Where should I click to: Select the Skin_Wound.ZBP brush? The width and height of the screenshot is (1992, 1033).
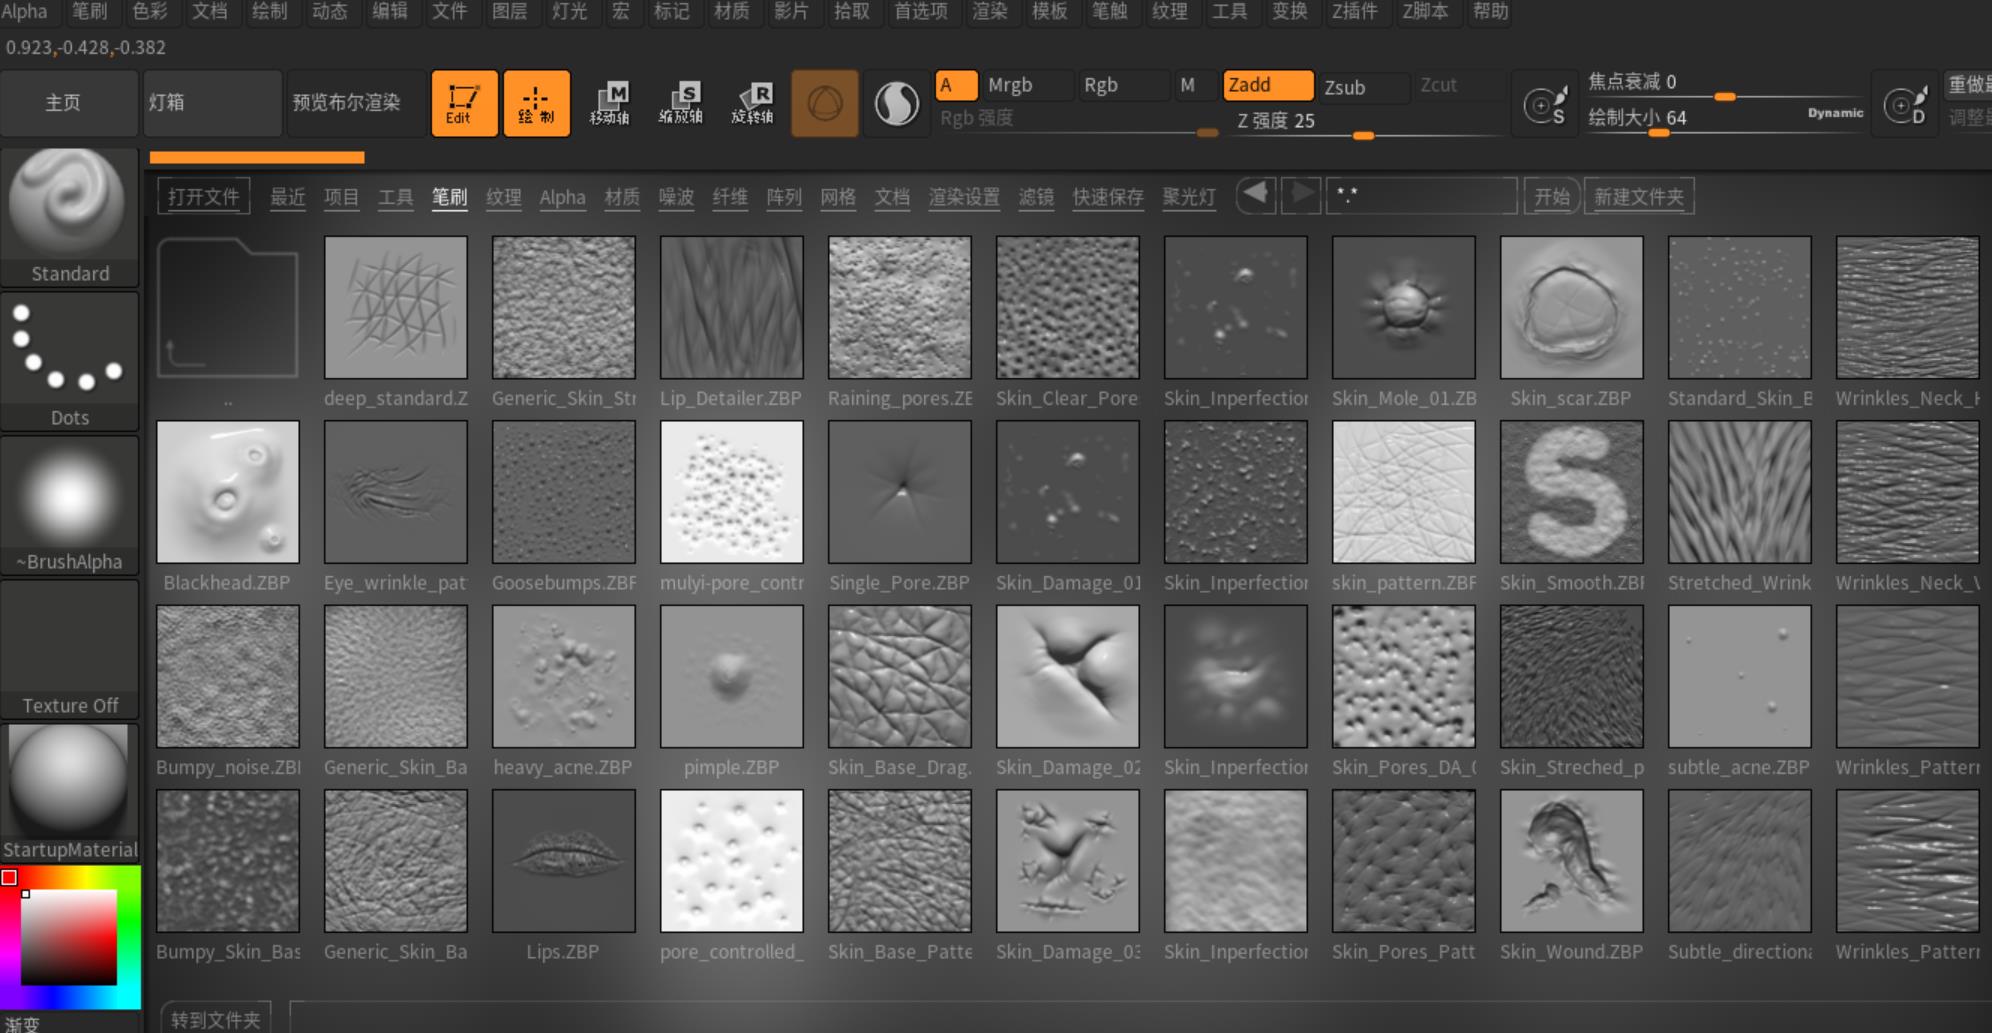(1572, 861)
